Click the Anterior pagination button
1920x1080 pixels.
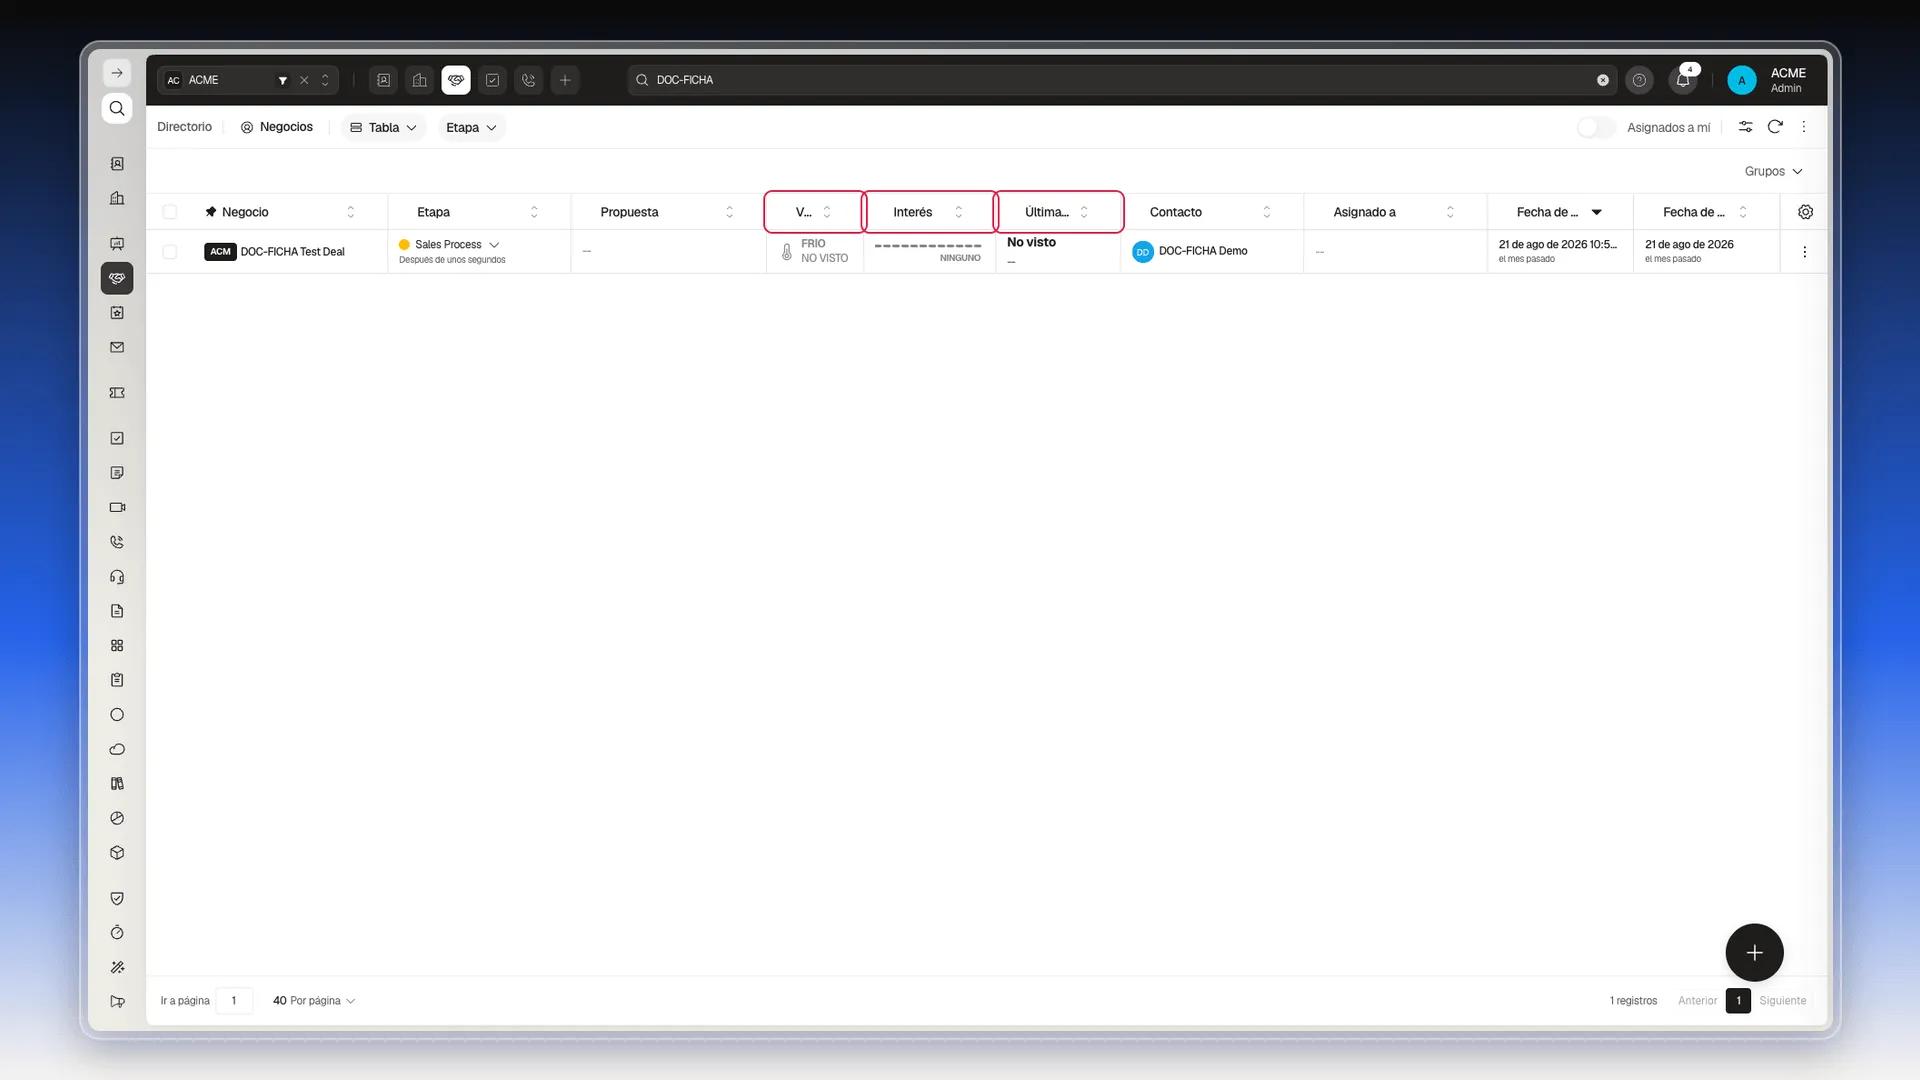[1697, 1000]
